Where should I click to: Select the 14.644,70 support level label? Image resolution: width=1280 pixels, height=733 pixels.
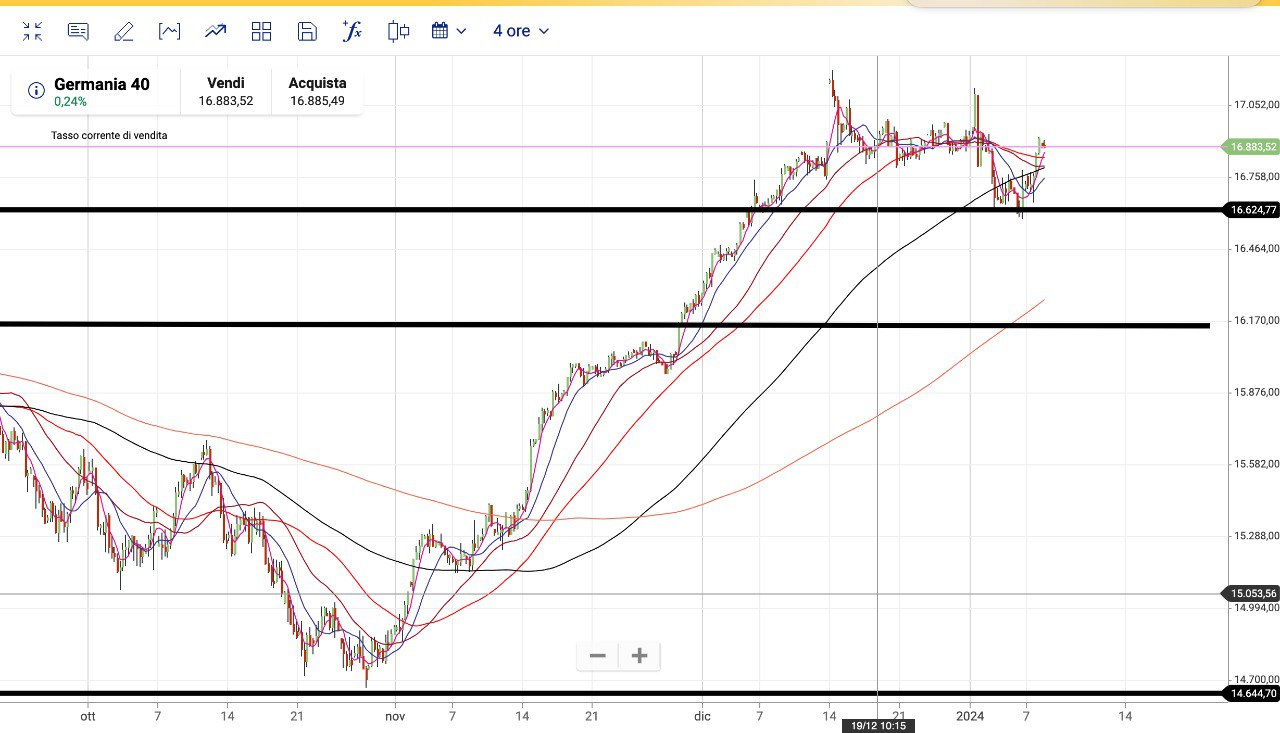point(1252,693)
